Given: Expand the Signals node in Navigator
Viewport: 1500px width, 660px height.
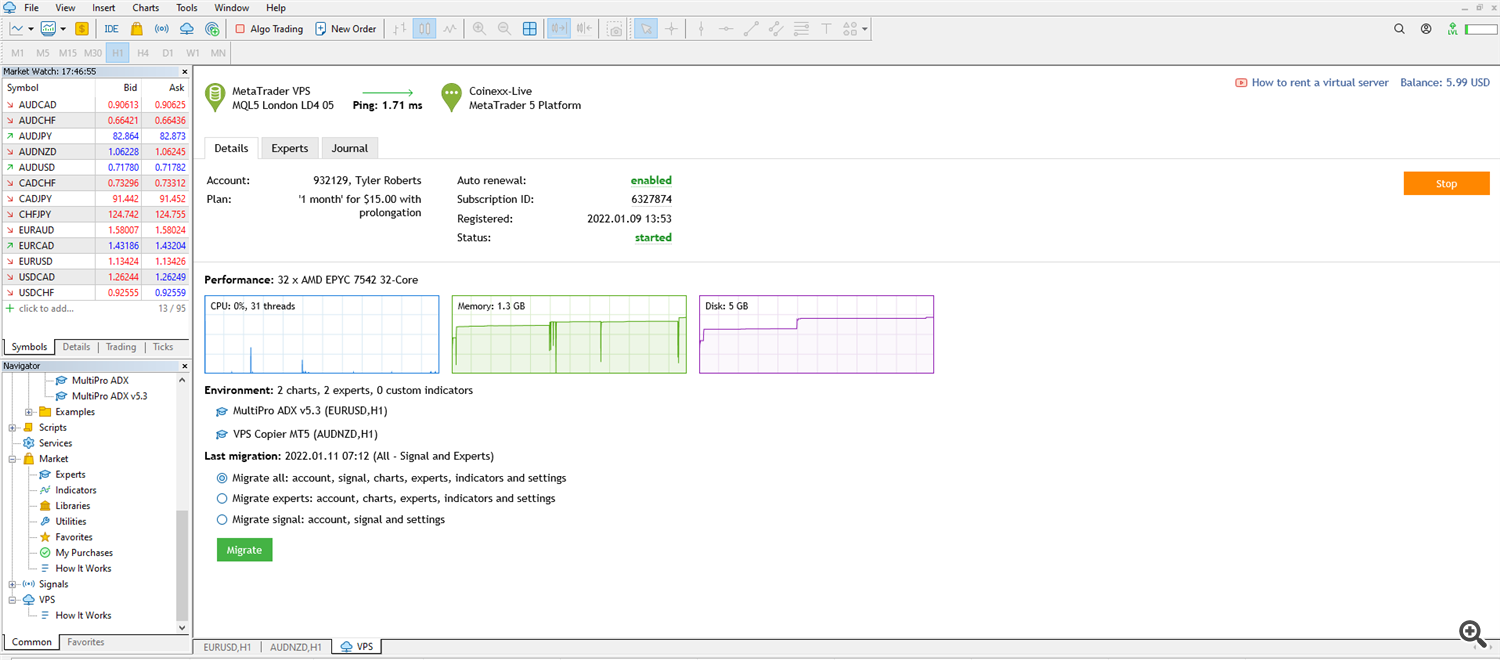Looking at the screenshot, I should pos(13,584).
